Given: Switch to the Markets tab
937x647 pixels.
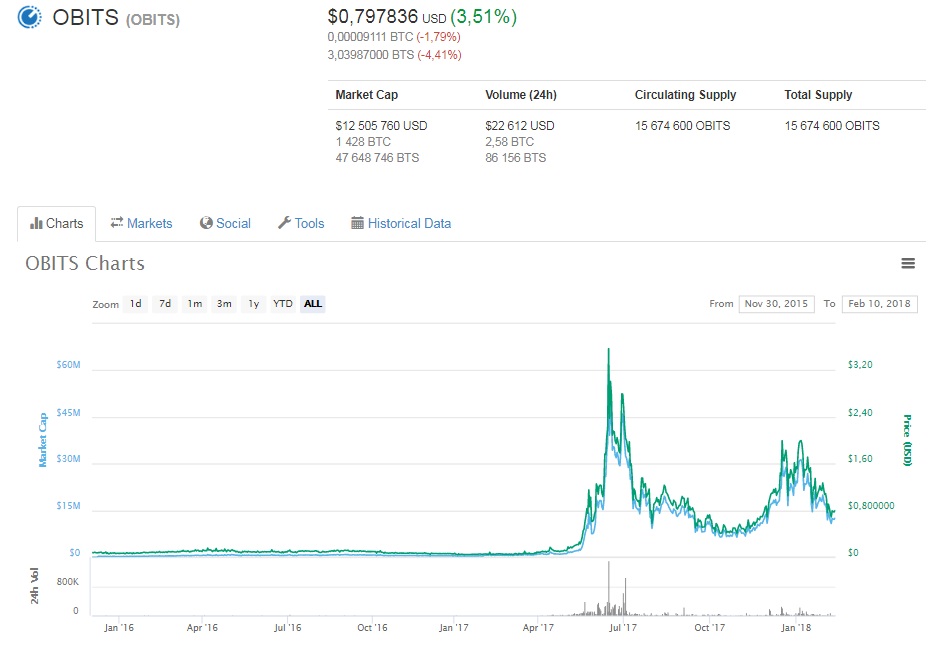Looking at the screenshot, I should [x=141, y=223].
